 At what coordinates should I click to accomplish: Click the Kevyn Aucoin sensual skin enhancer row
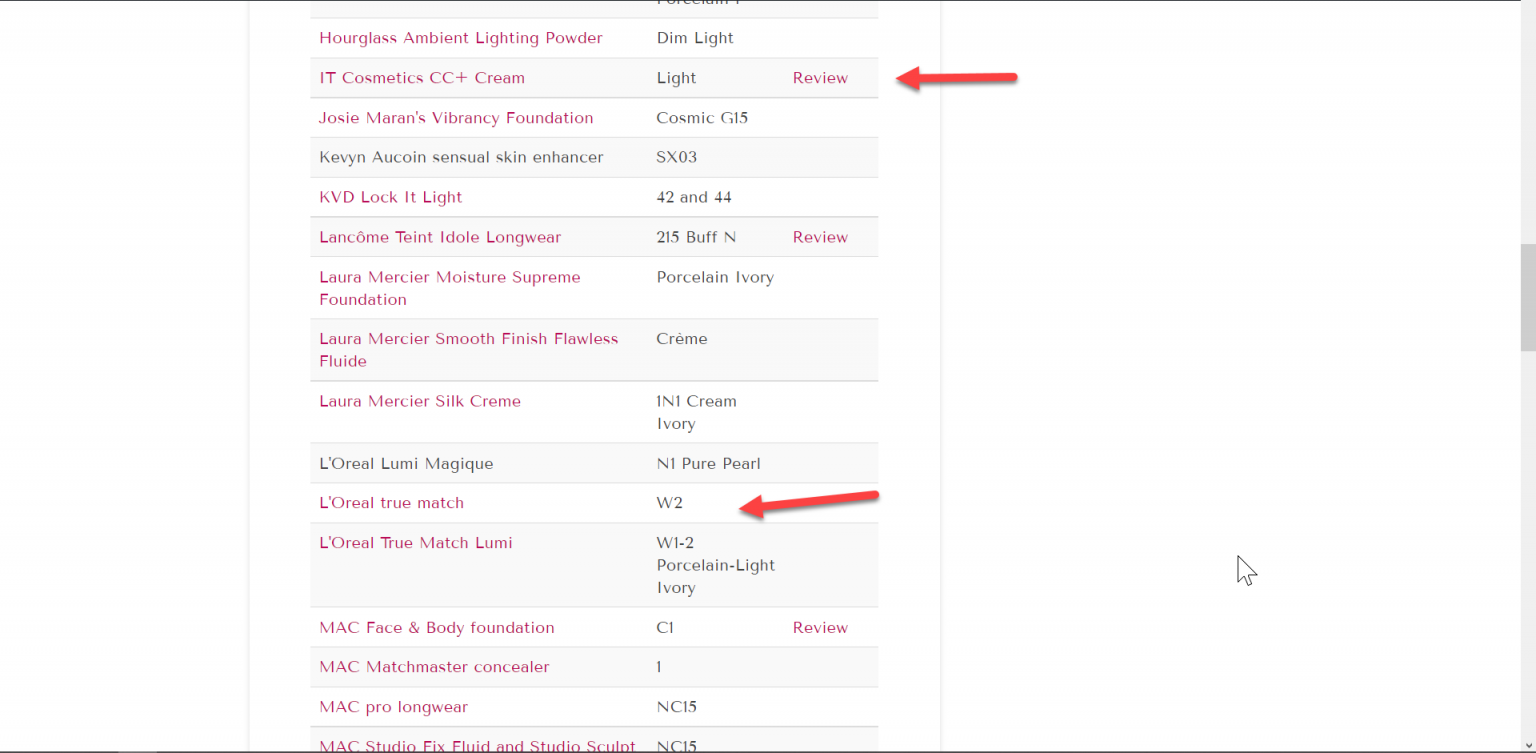click(x=460, y=157)
